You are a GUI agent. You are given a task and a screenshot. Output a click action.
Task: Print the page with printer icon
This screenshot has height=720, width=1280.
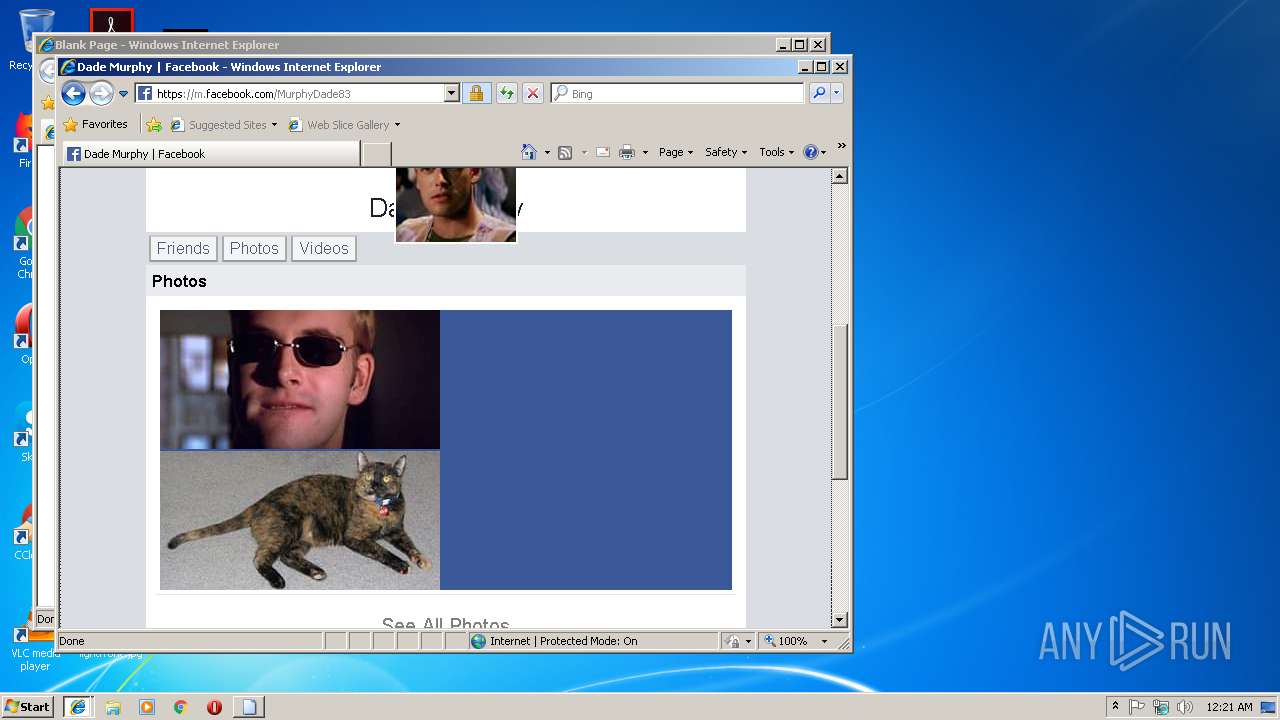click(627, 152)
